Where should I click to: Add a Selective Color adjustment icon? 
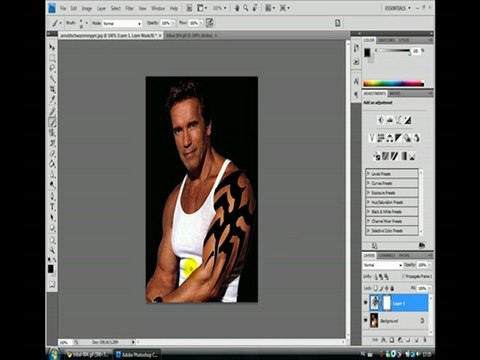click(x=412, y=156)
